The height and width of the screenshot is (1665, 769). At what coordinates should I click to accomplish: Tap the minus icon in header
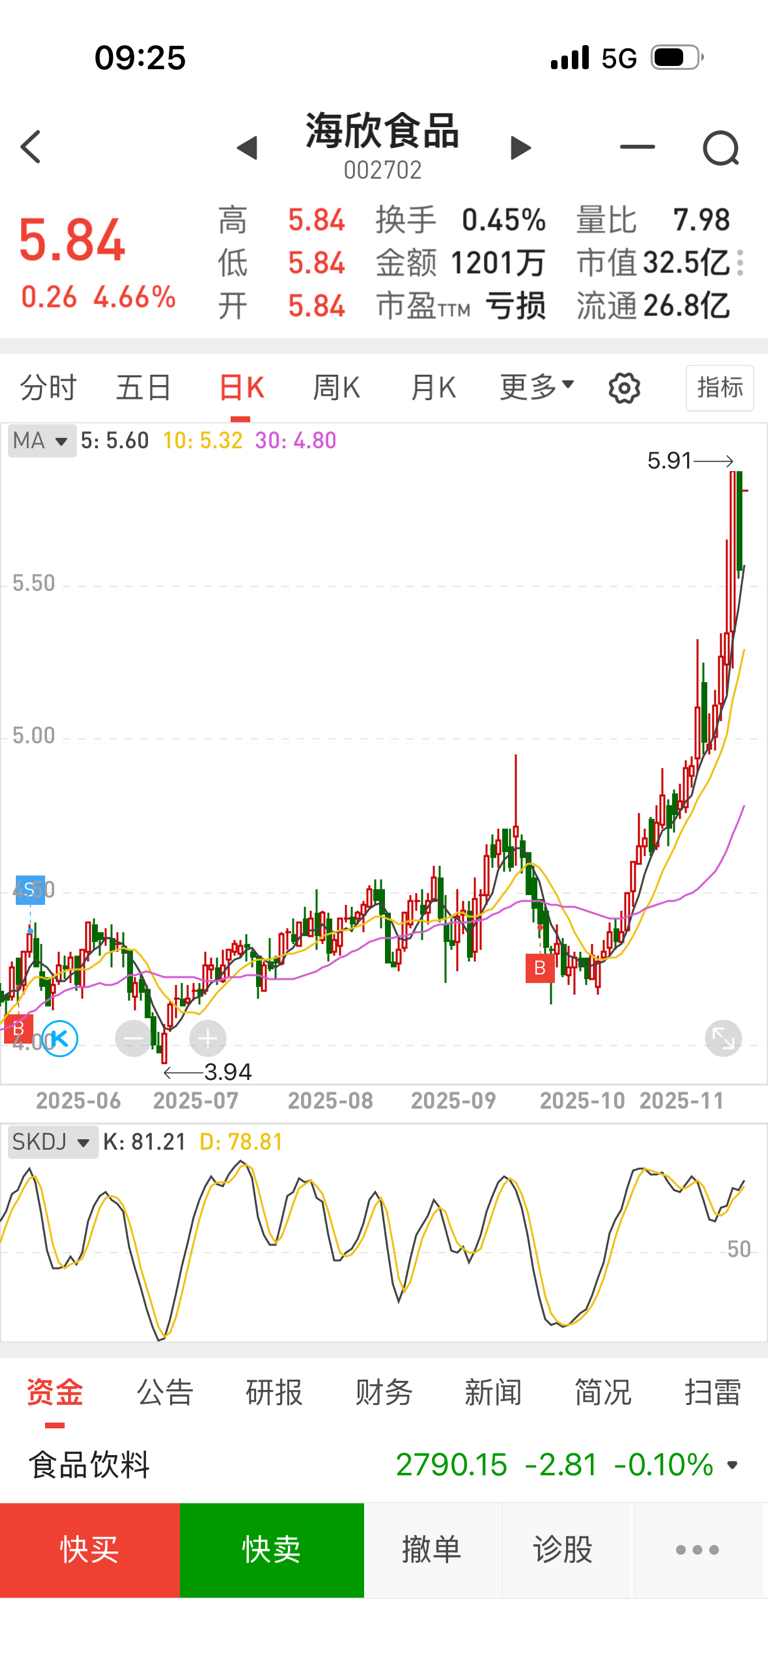coord(637,147)
